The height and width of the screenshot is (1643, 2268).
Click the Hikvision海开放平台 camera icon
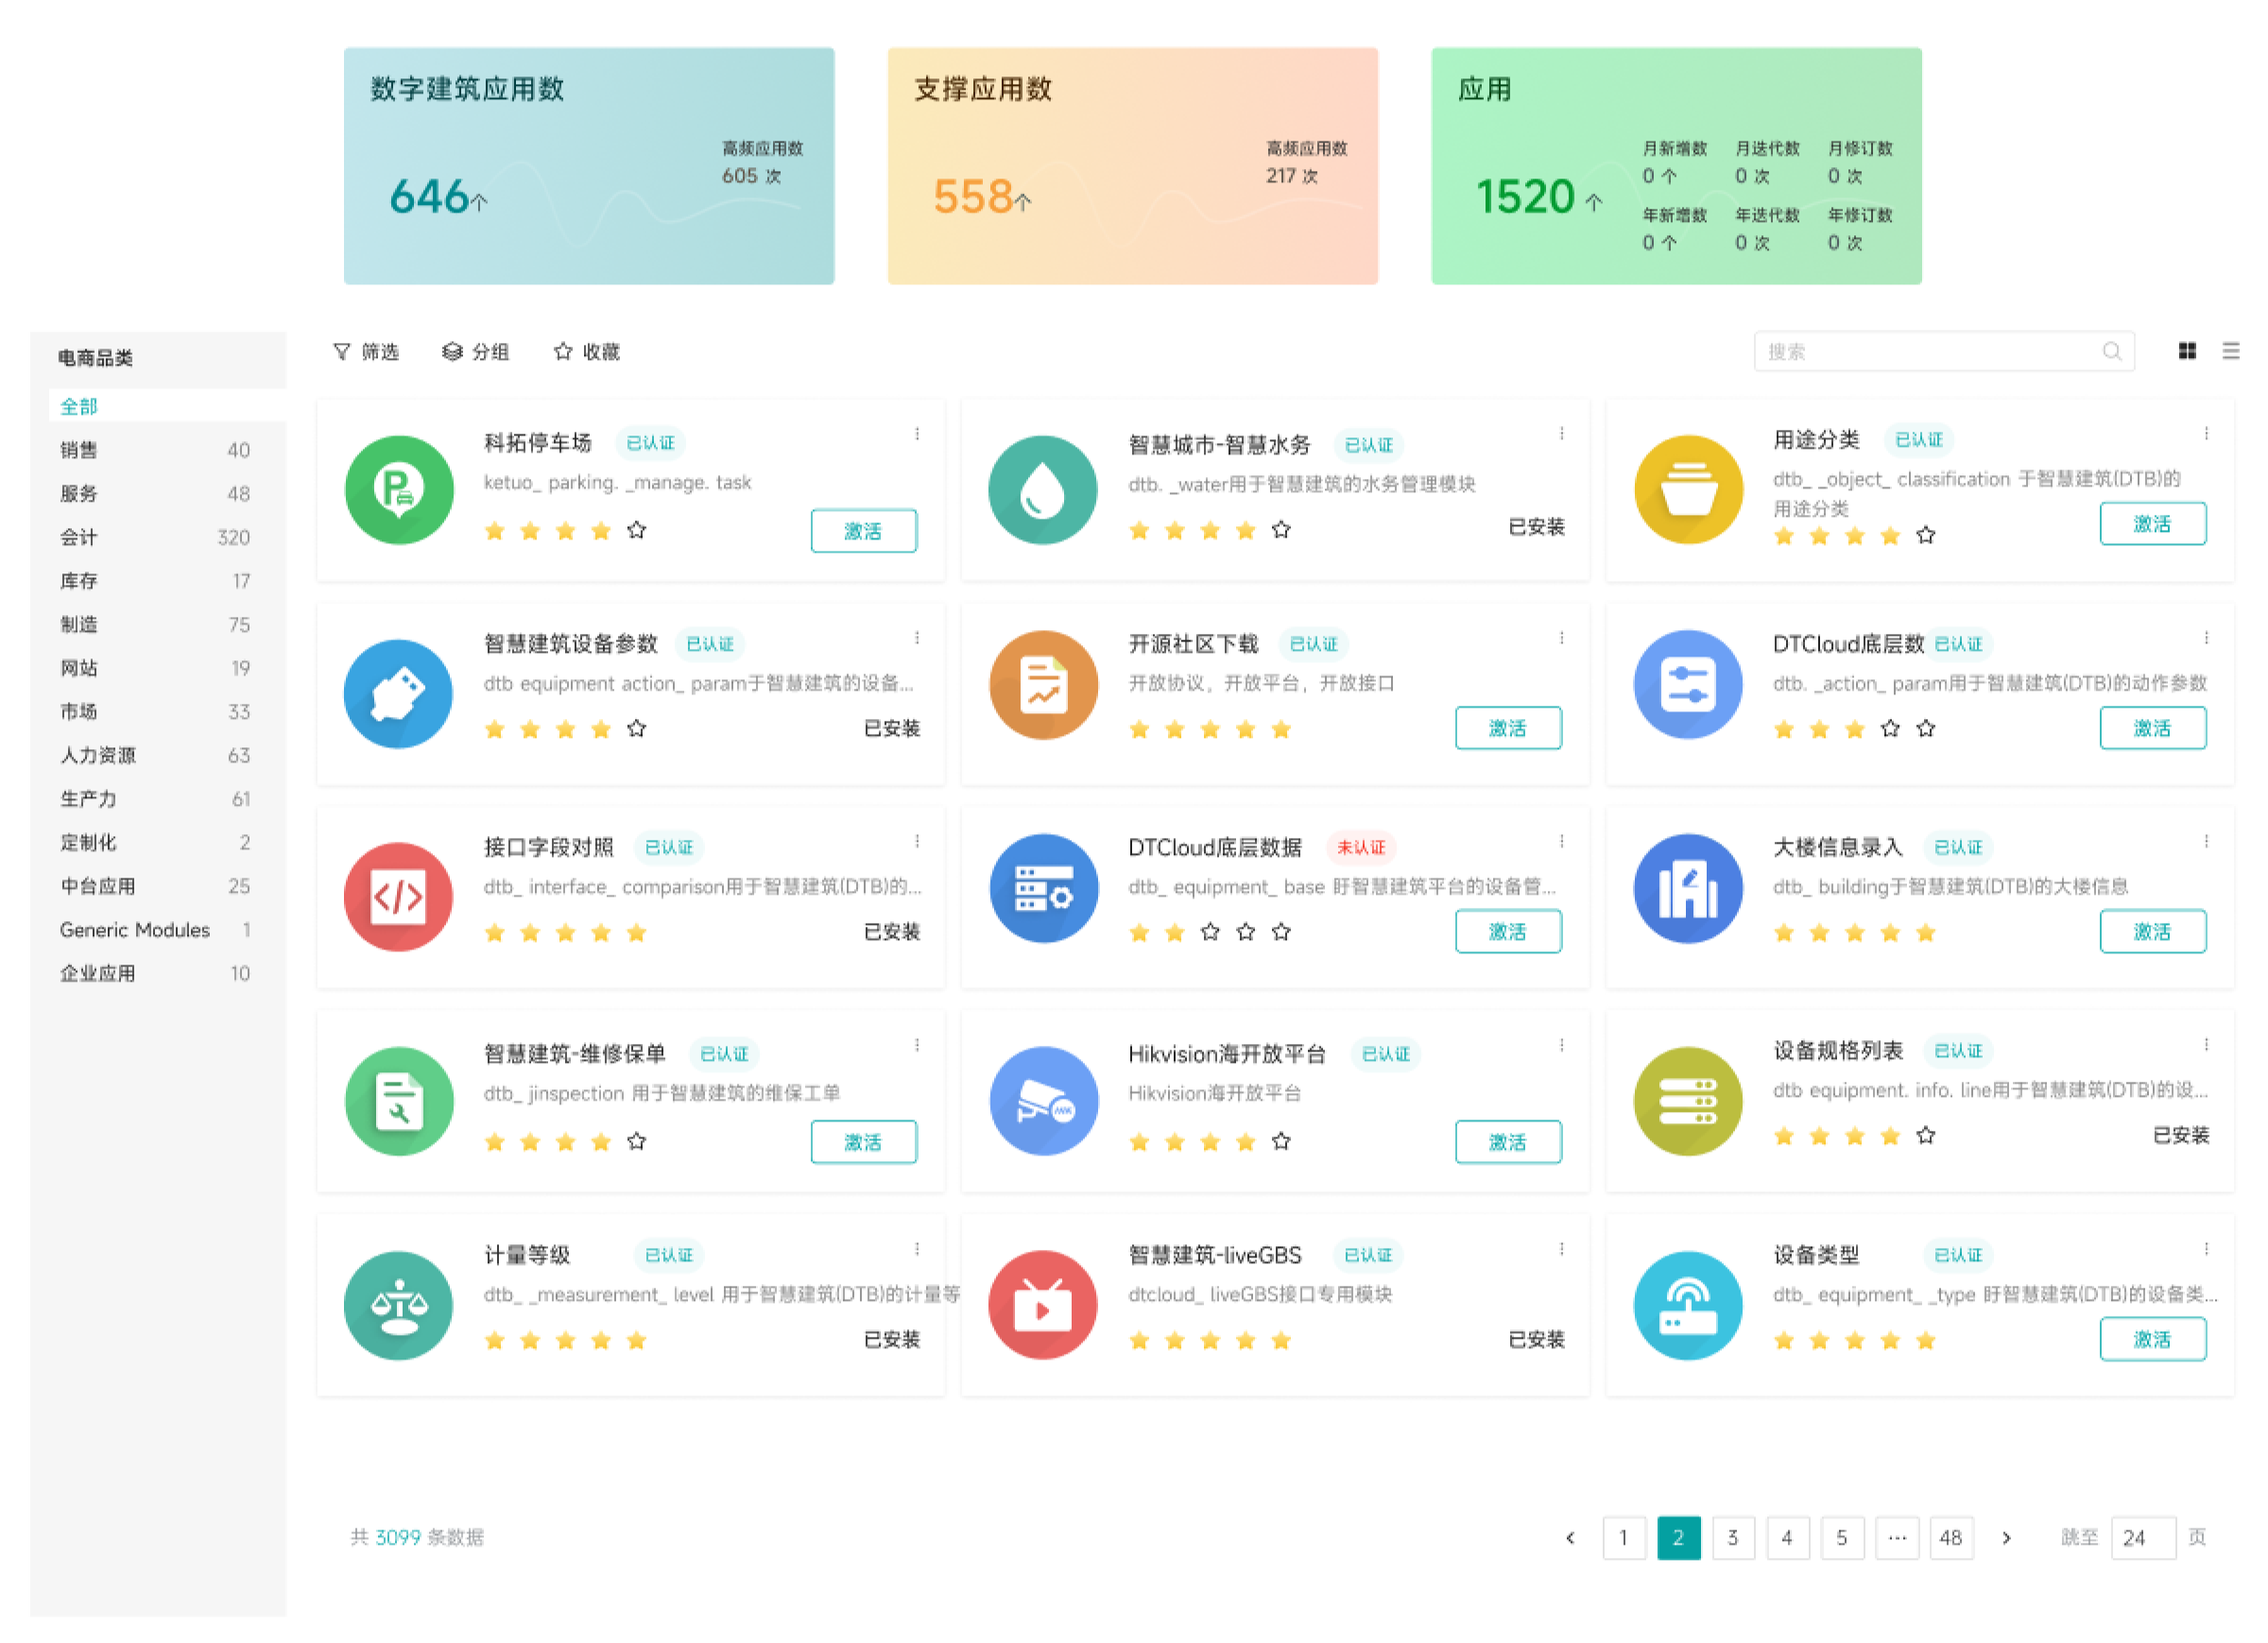tap(1043, 1101)
